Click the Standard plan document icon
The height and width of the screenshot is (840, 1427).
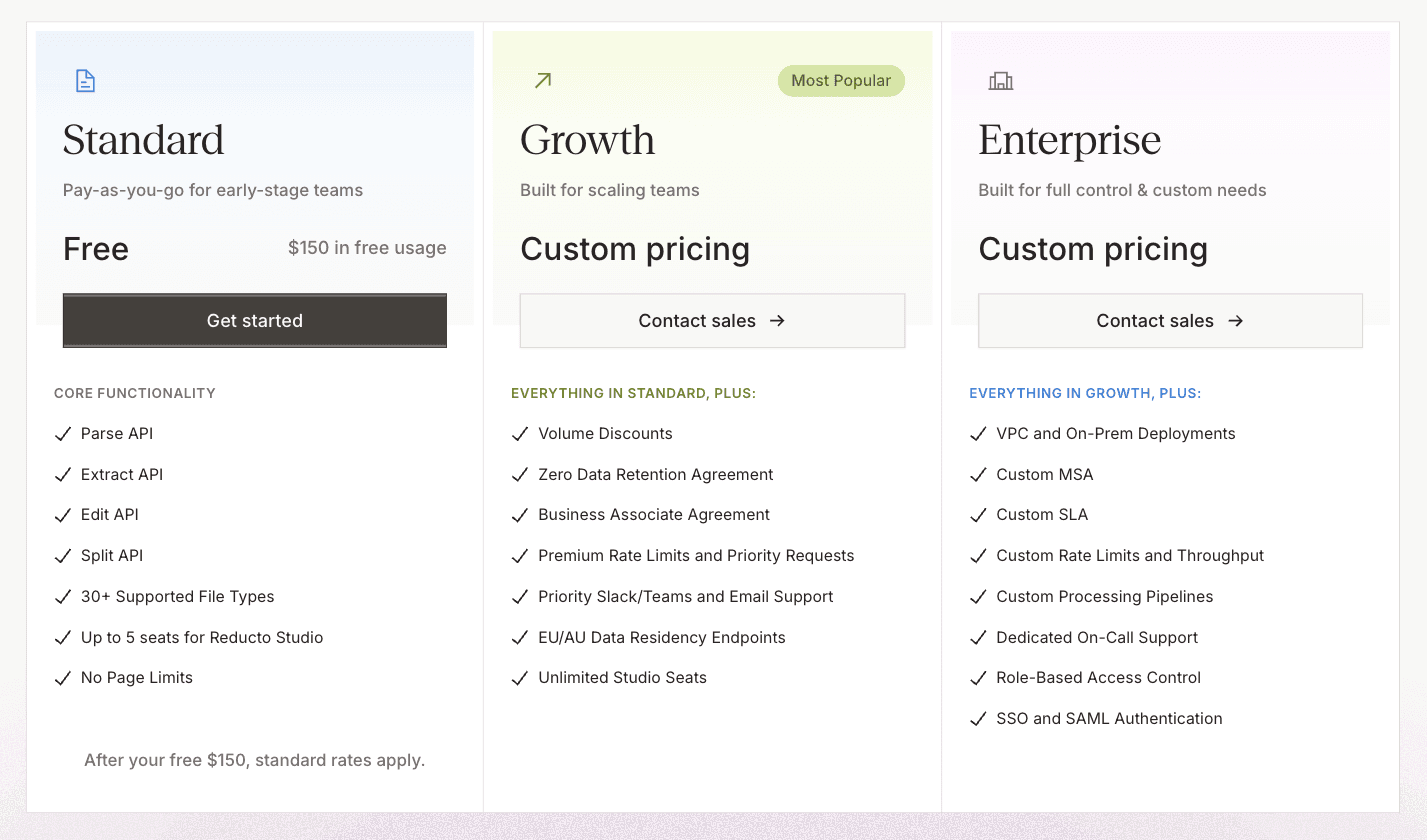click(86, 81)
